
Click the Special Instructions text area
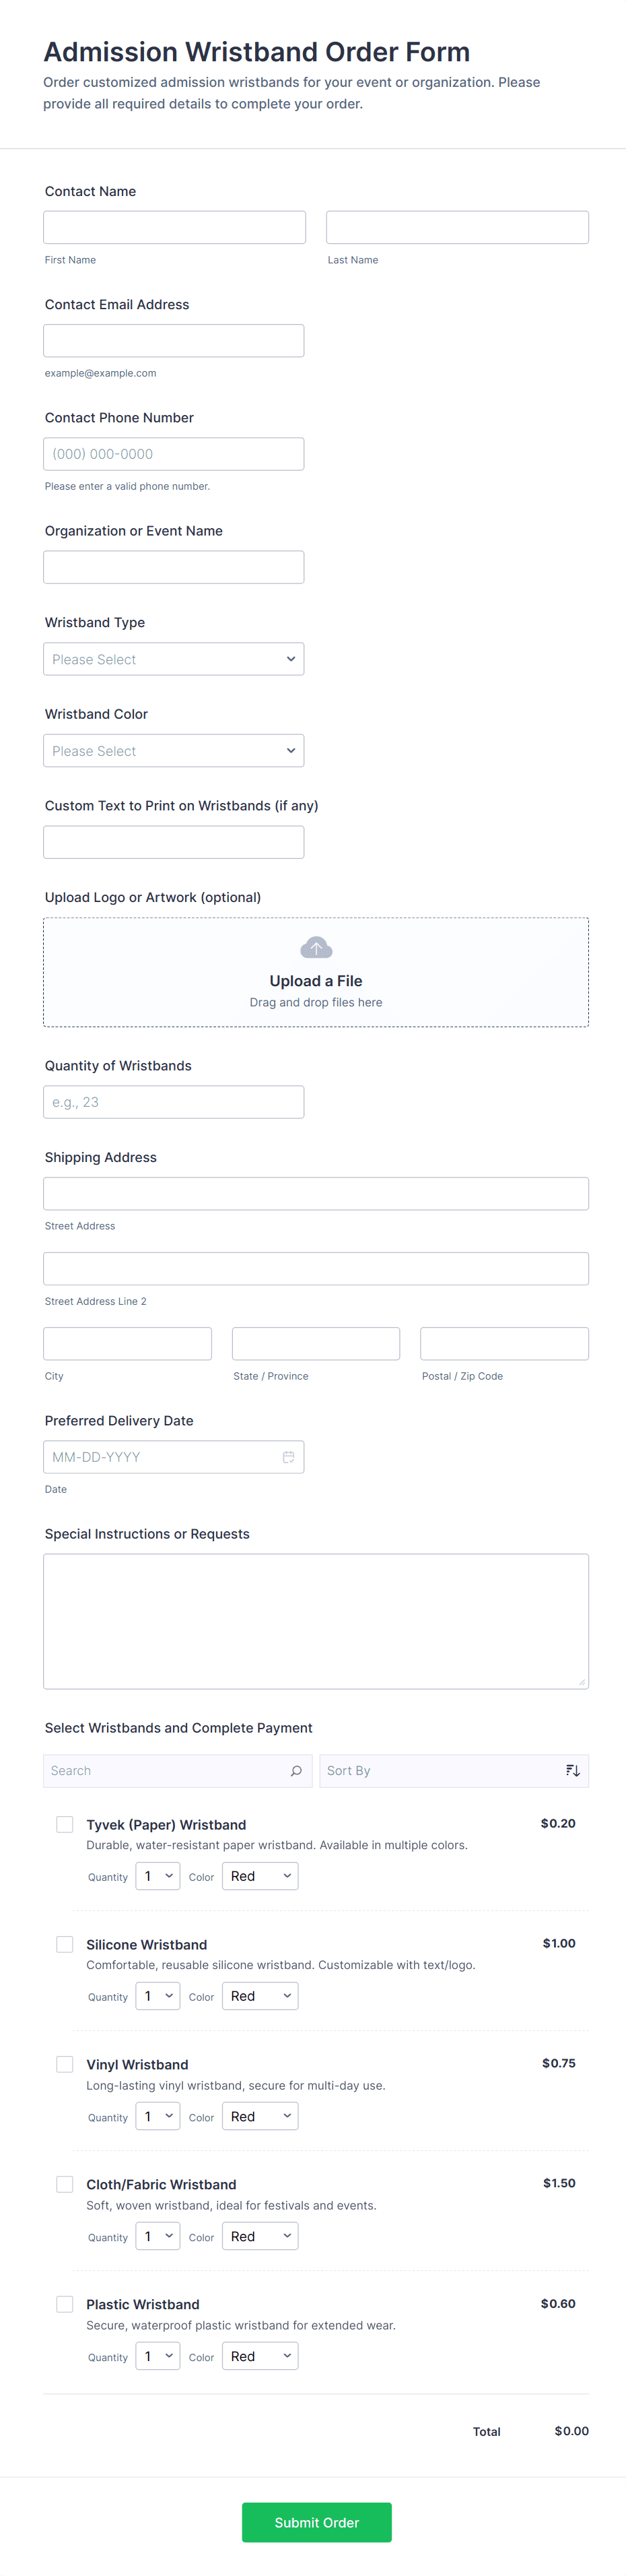pyautogui.click(x=316, y=1621)
